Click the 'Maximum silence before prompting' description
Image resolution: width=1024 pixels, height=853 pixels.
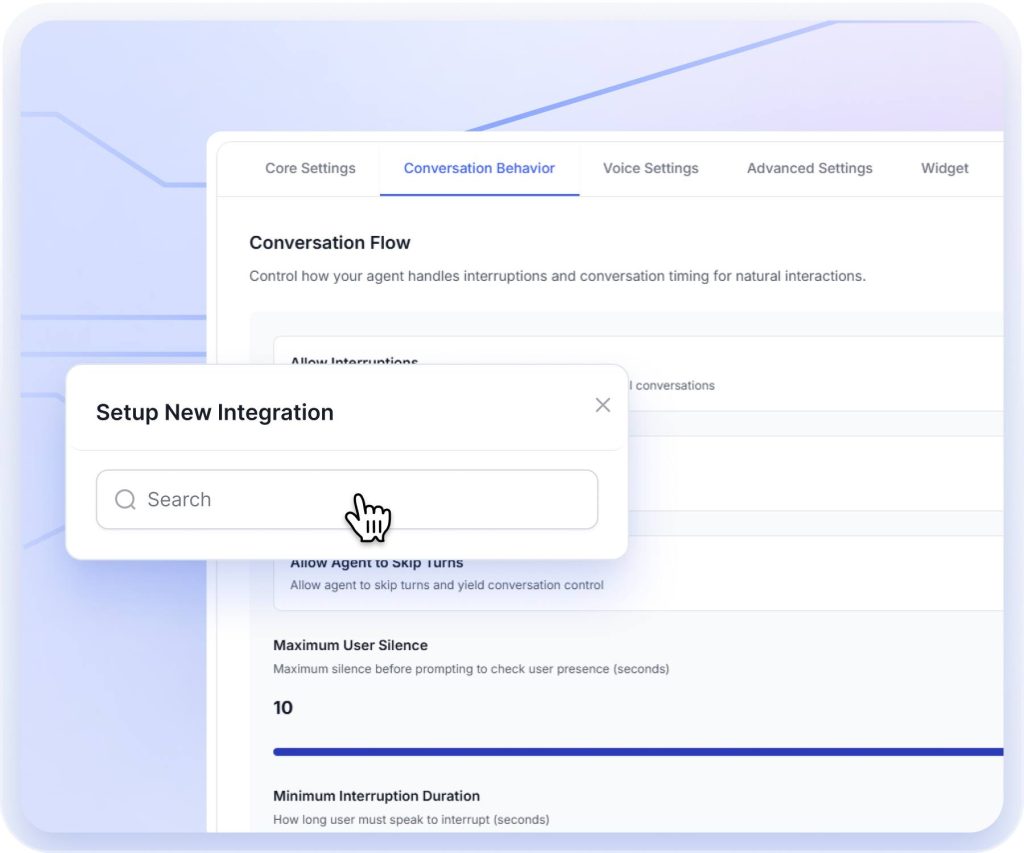(x=471, y=668)
